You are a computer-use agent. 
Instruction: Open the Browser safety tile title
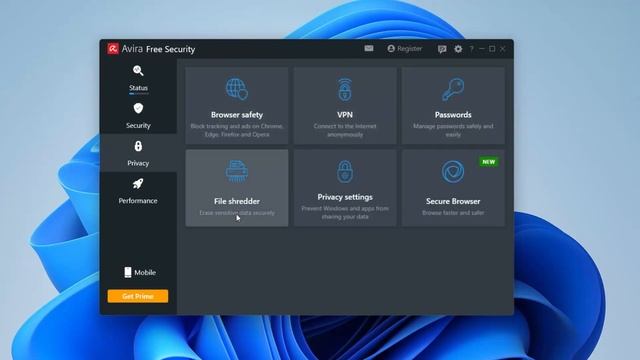click(x=237, y=115)
